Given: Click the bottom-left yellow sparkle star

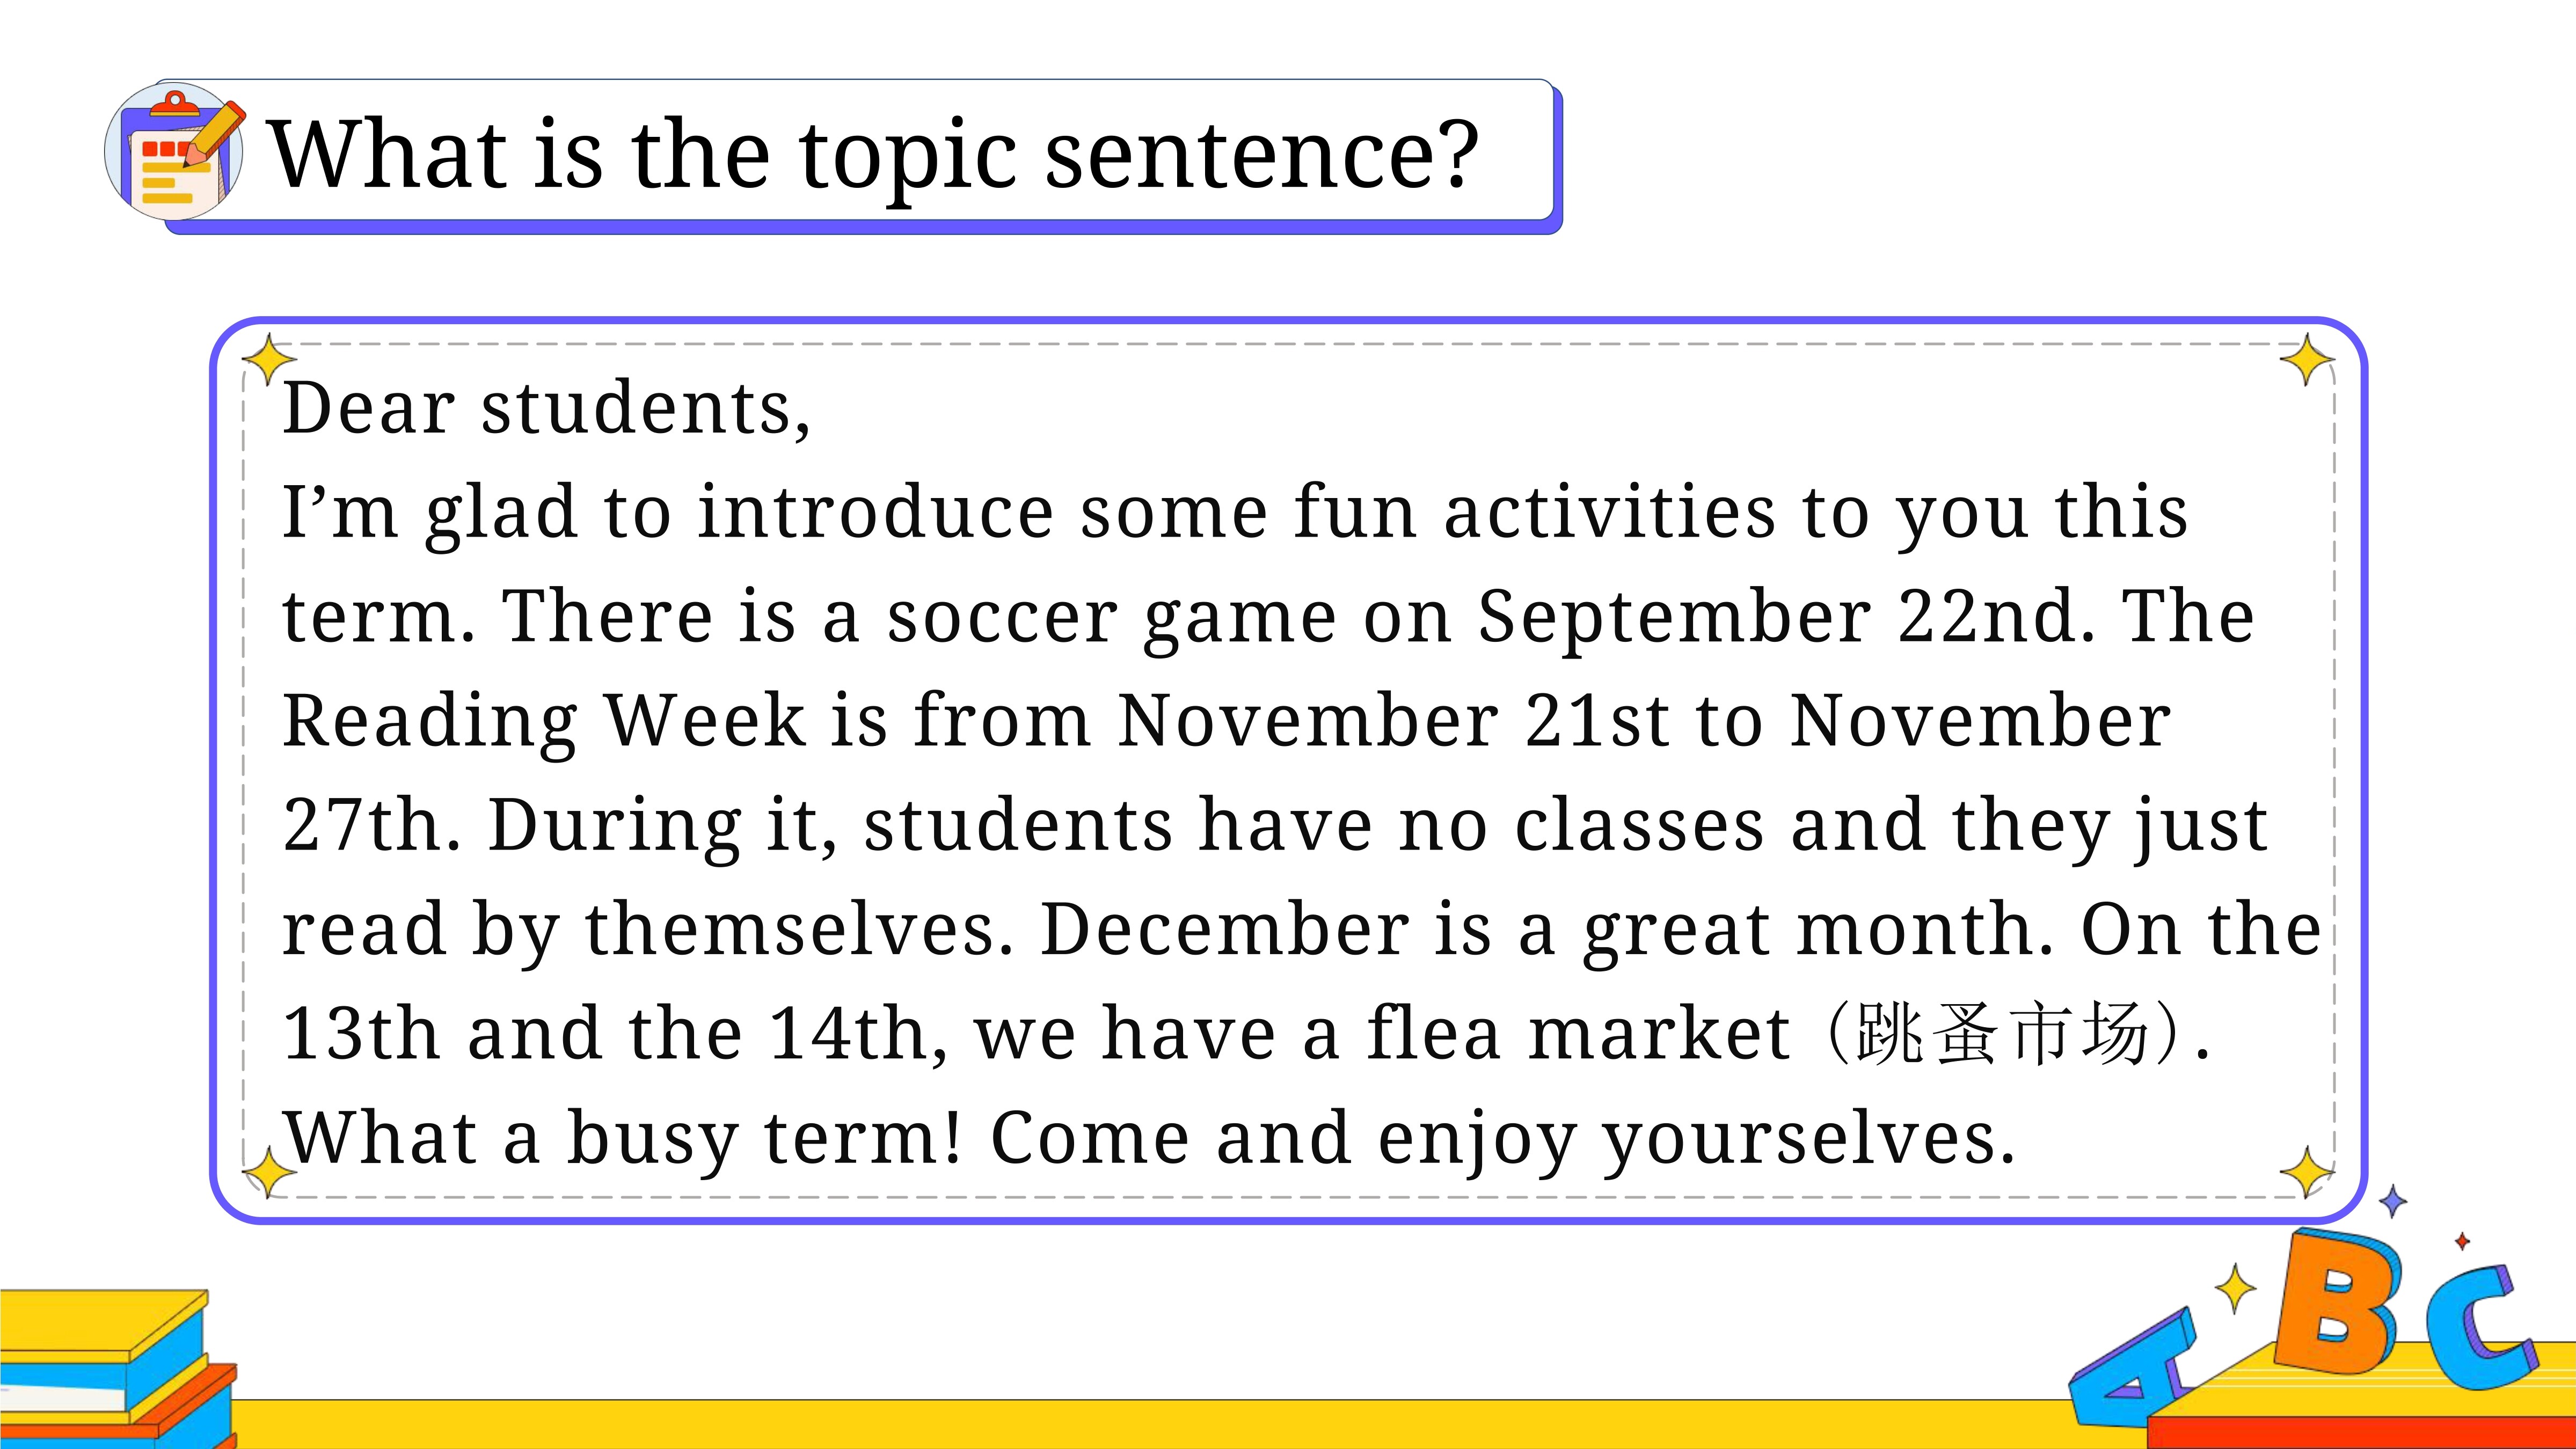Looking at the screenshot, I should 269,1172.
